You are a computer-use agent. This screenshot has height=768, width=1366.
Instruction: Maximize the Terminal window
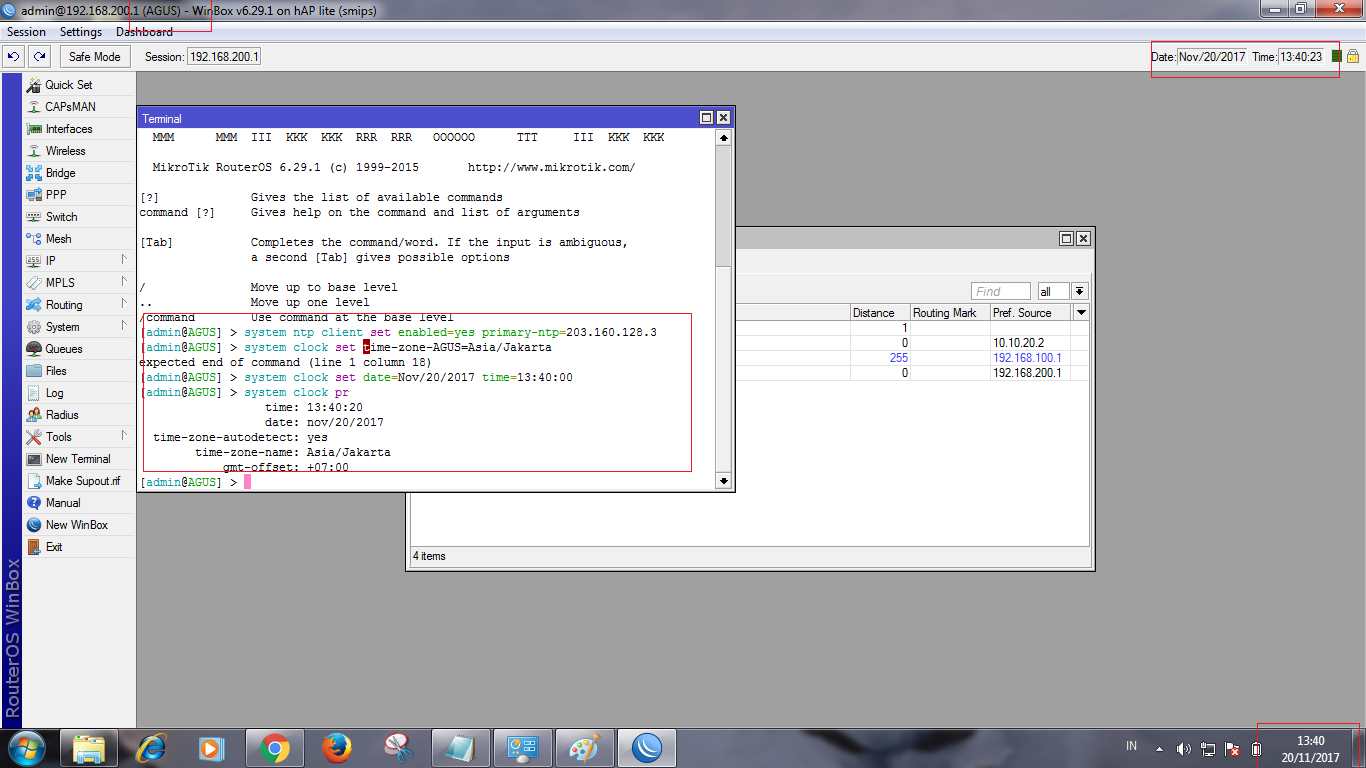[707, 118]
